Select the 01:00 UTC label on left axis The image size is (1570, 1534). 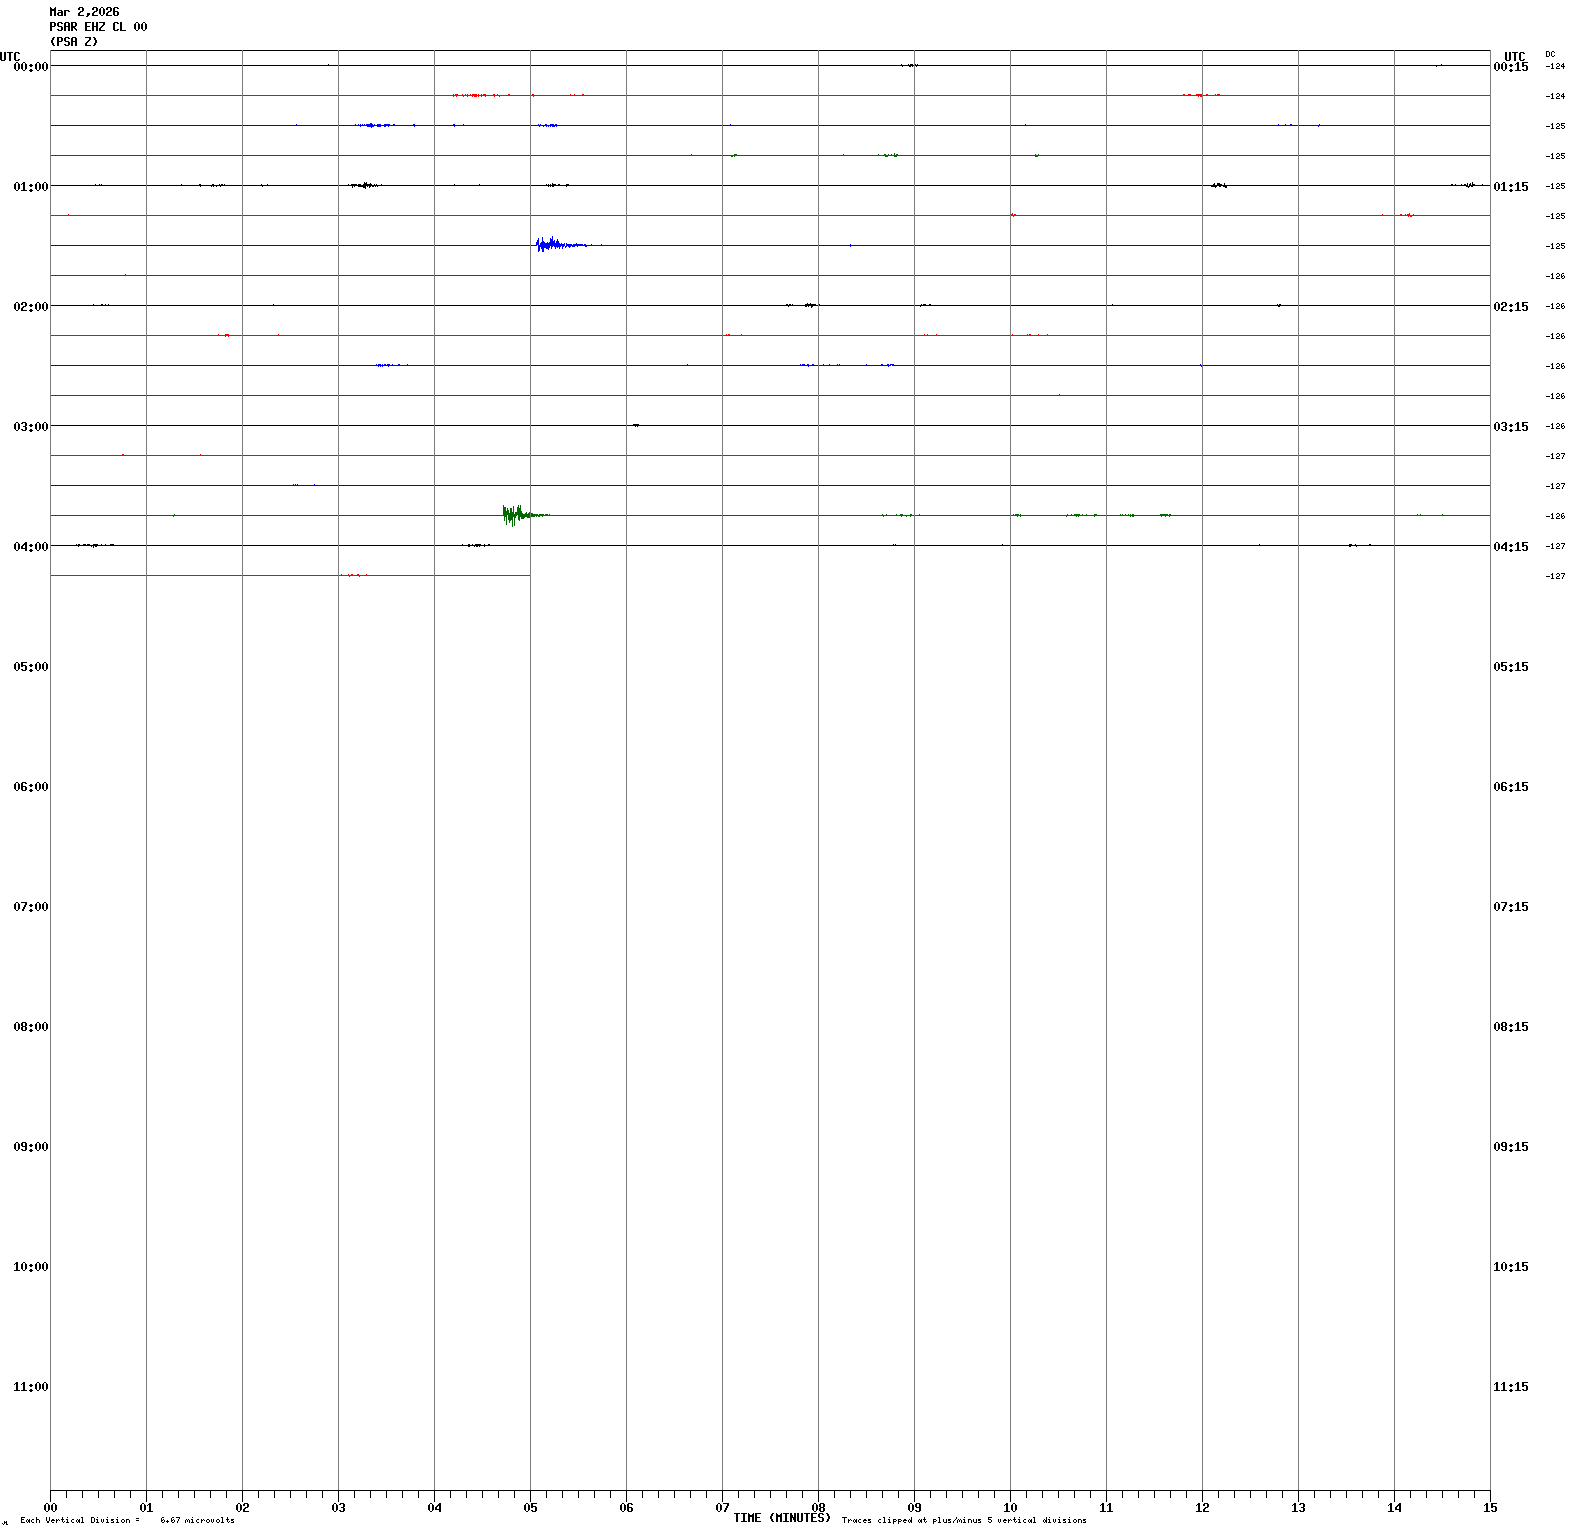tap(31, 187)
